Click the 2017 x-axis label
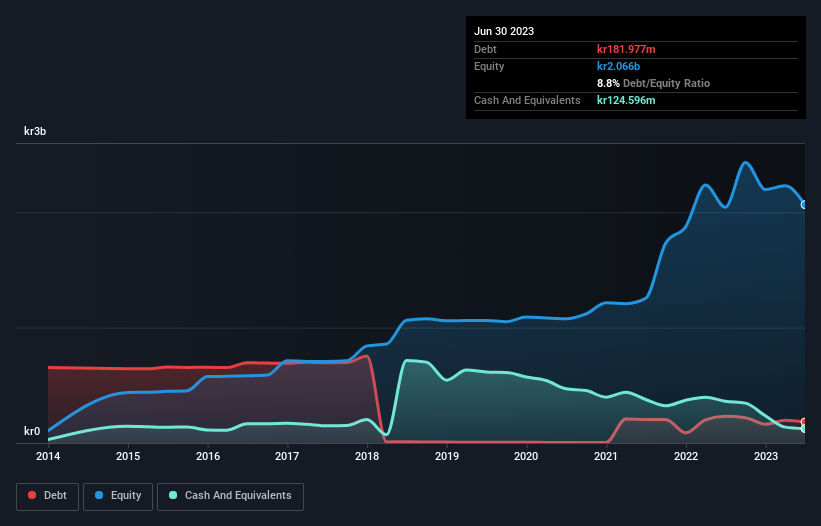The height and width of the screenshot is (526, 821). click(x=287, y=456)
